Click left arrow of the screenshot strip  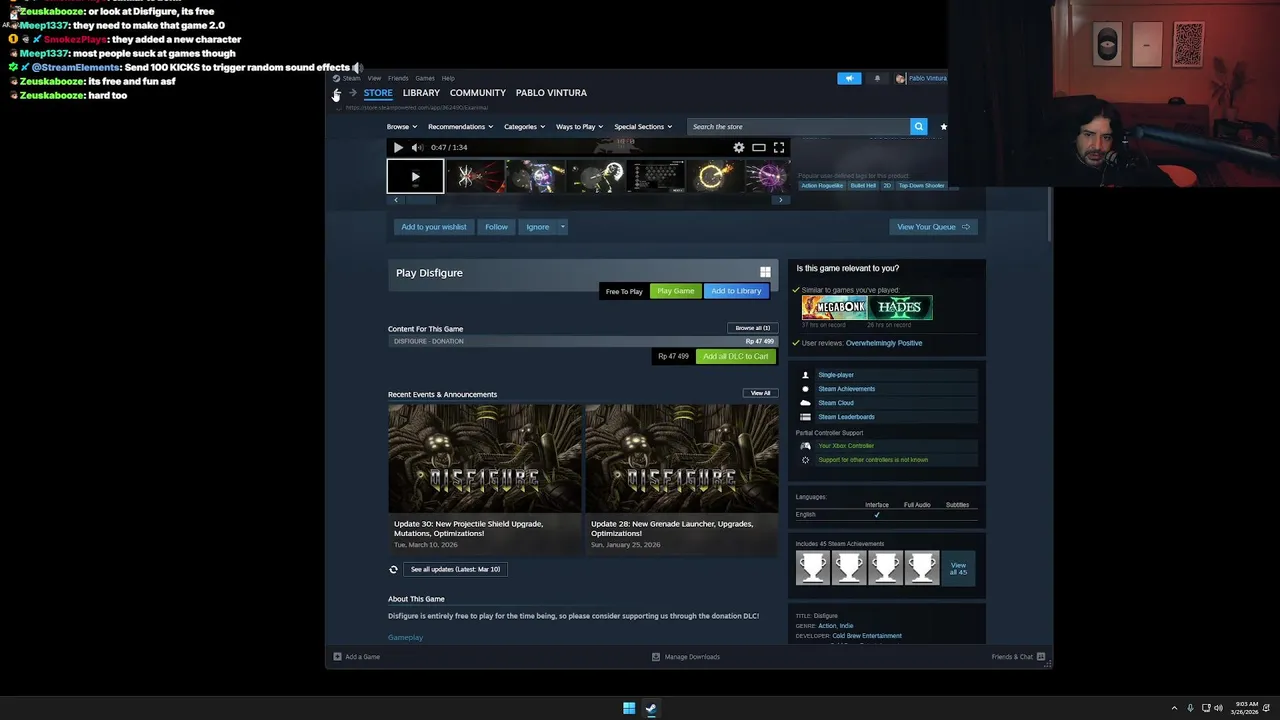coord(396,200)
